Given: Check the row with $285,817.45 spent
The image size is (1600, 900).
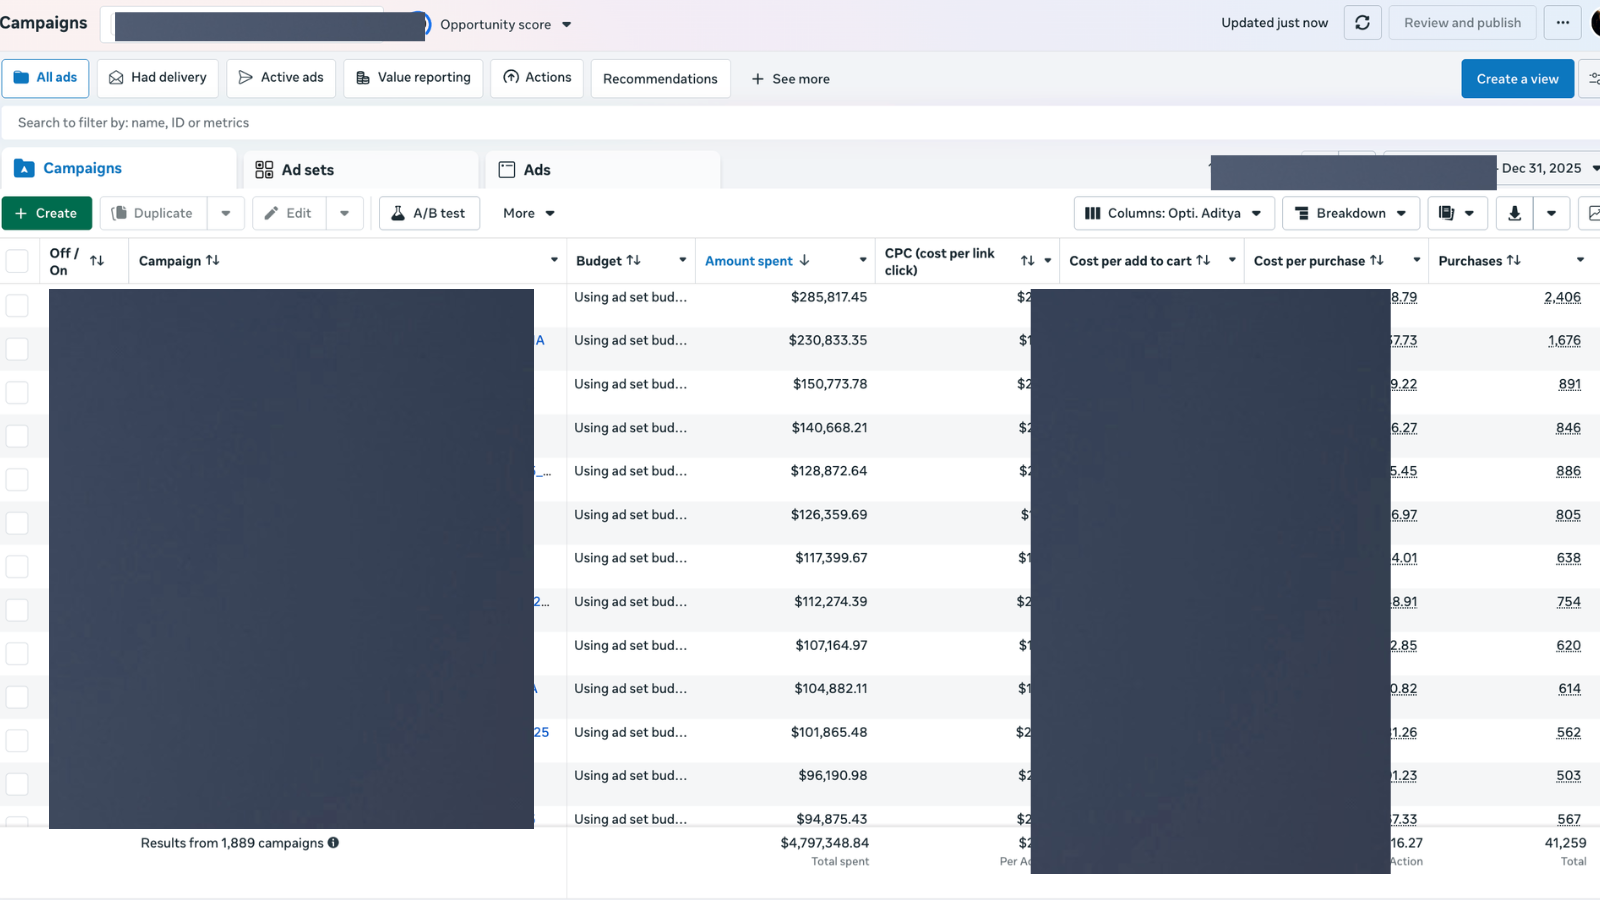Looking at the screenshot, I should 17,305.
